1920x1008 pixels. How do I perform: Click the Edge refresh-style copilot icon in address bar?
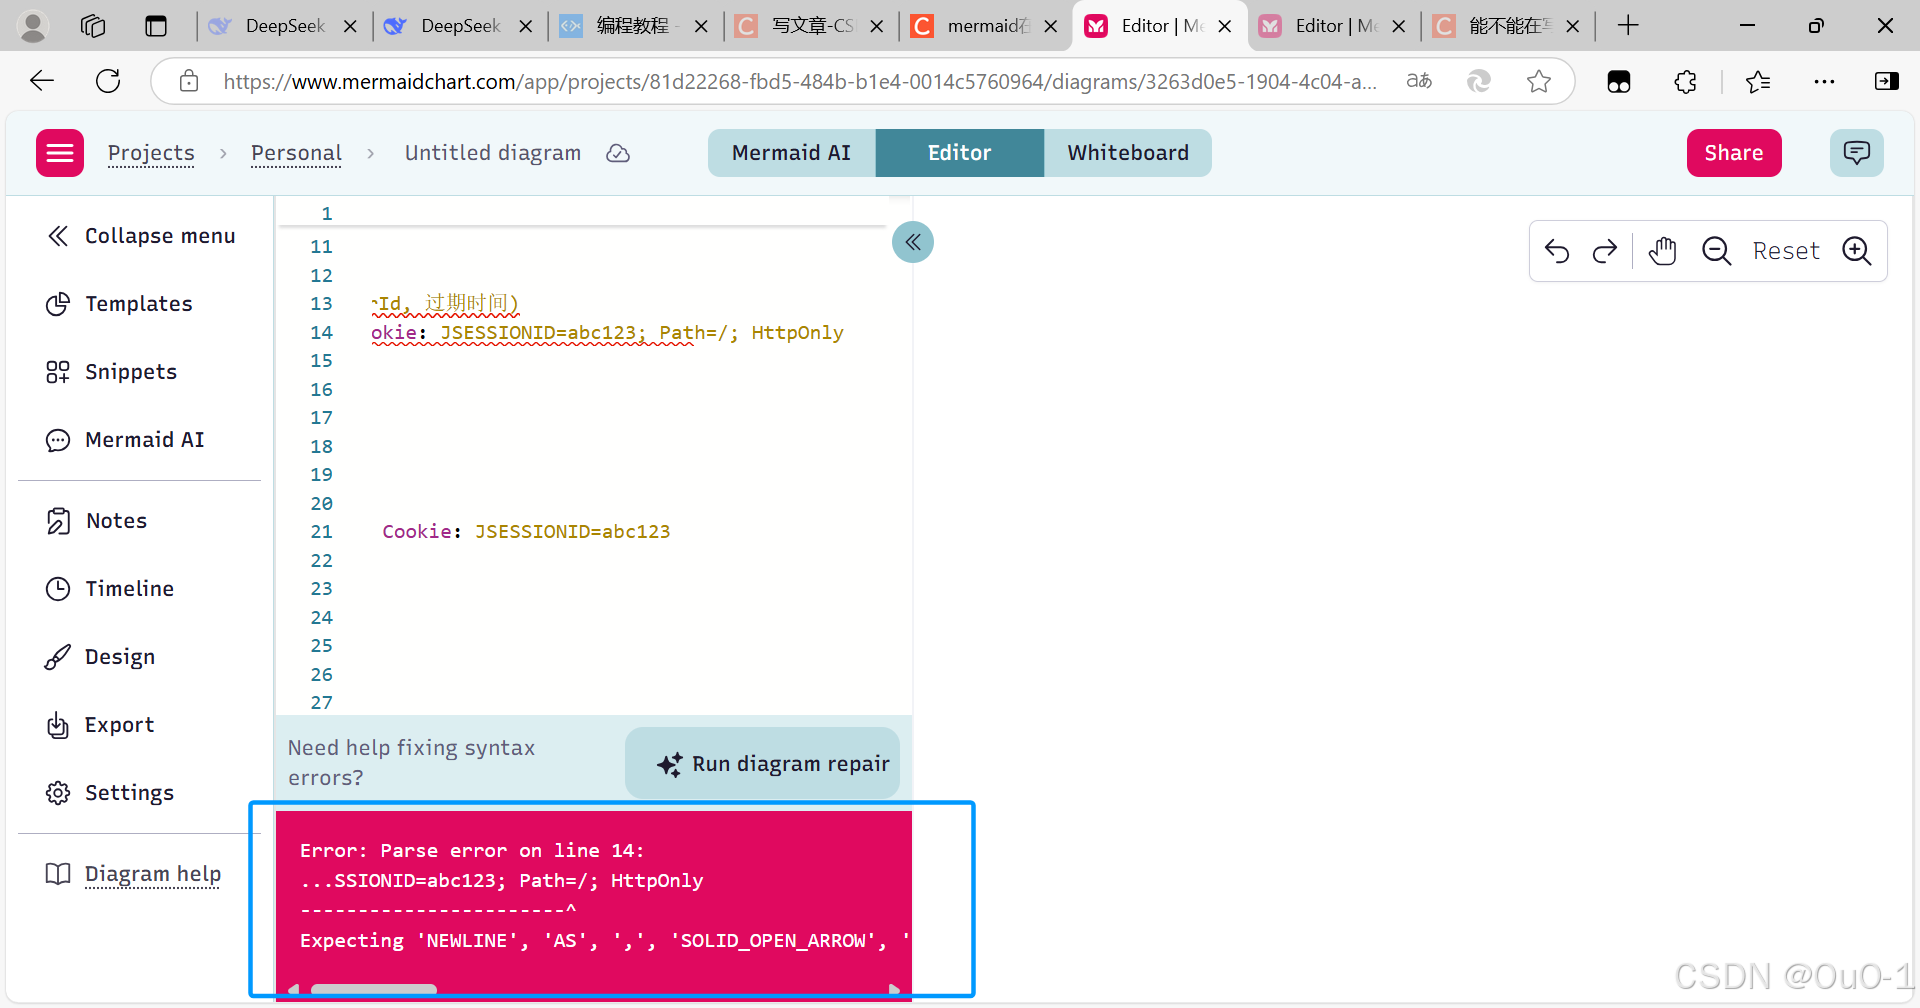point(1479,81)
